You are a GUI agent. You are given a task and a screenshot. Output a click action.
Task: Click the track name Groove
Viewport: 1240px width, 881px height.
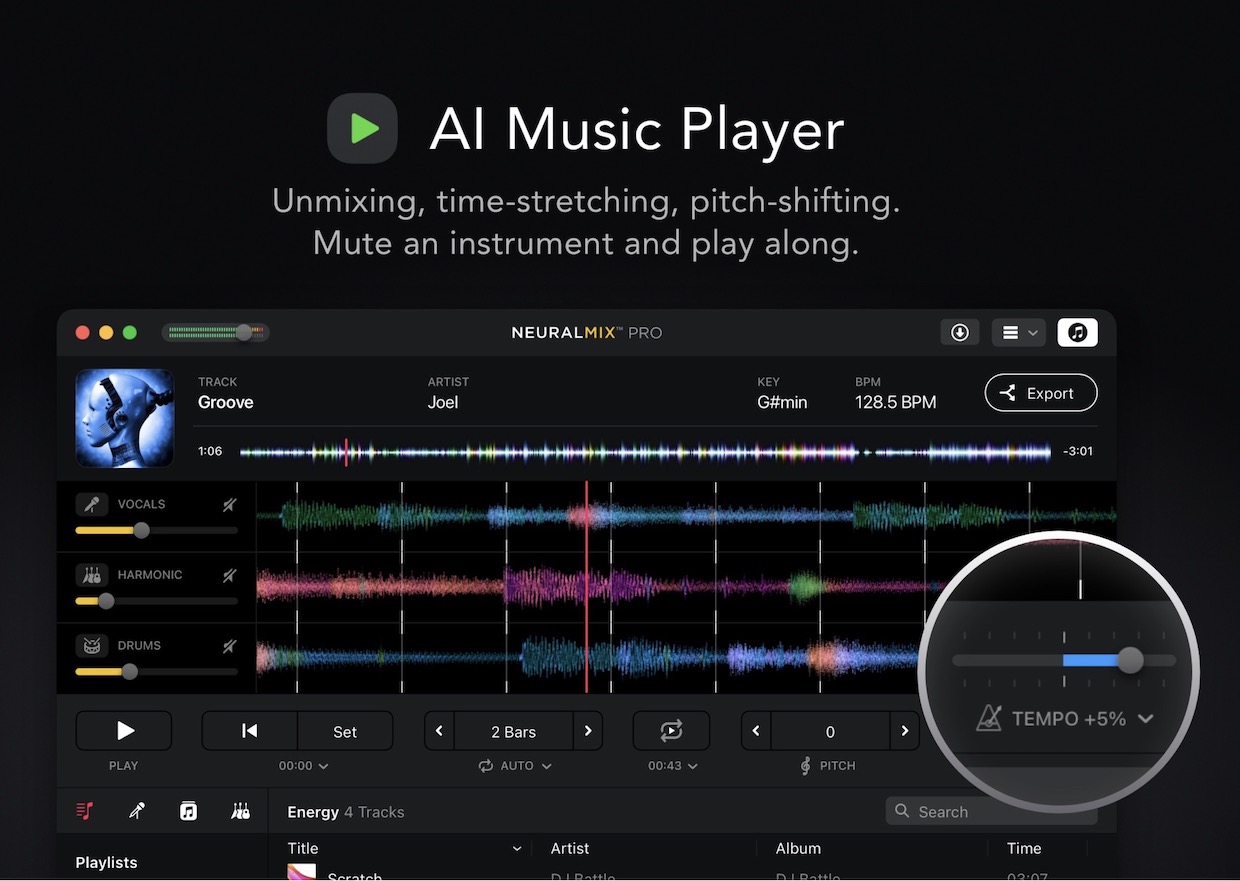226,402
